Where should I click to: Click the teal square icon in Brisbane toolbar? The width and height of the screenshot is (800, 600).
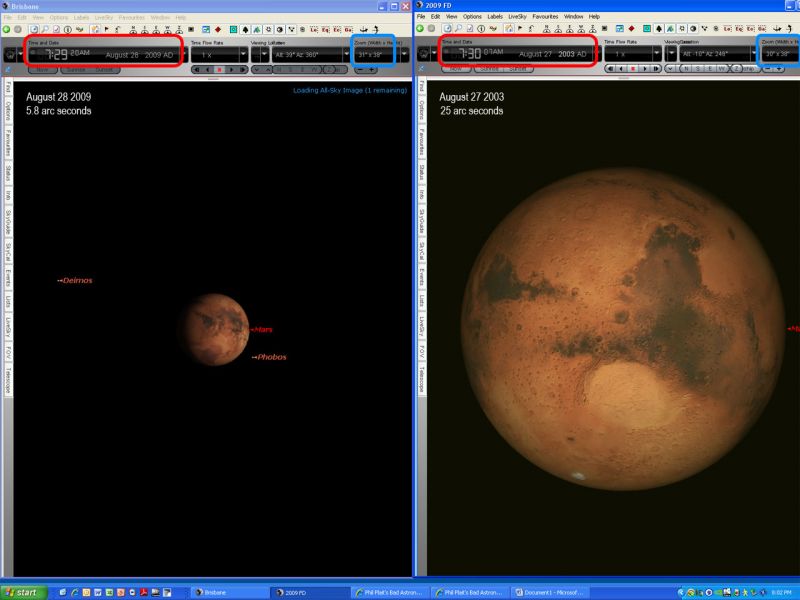click(234, 30)
